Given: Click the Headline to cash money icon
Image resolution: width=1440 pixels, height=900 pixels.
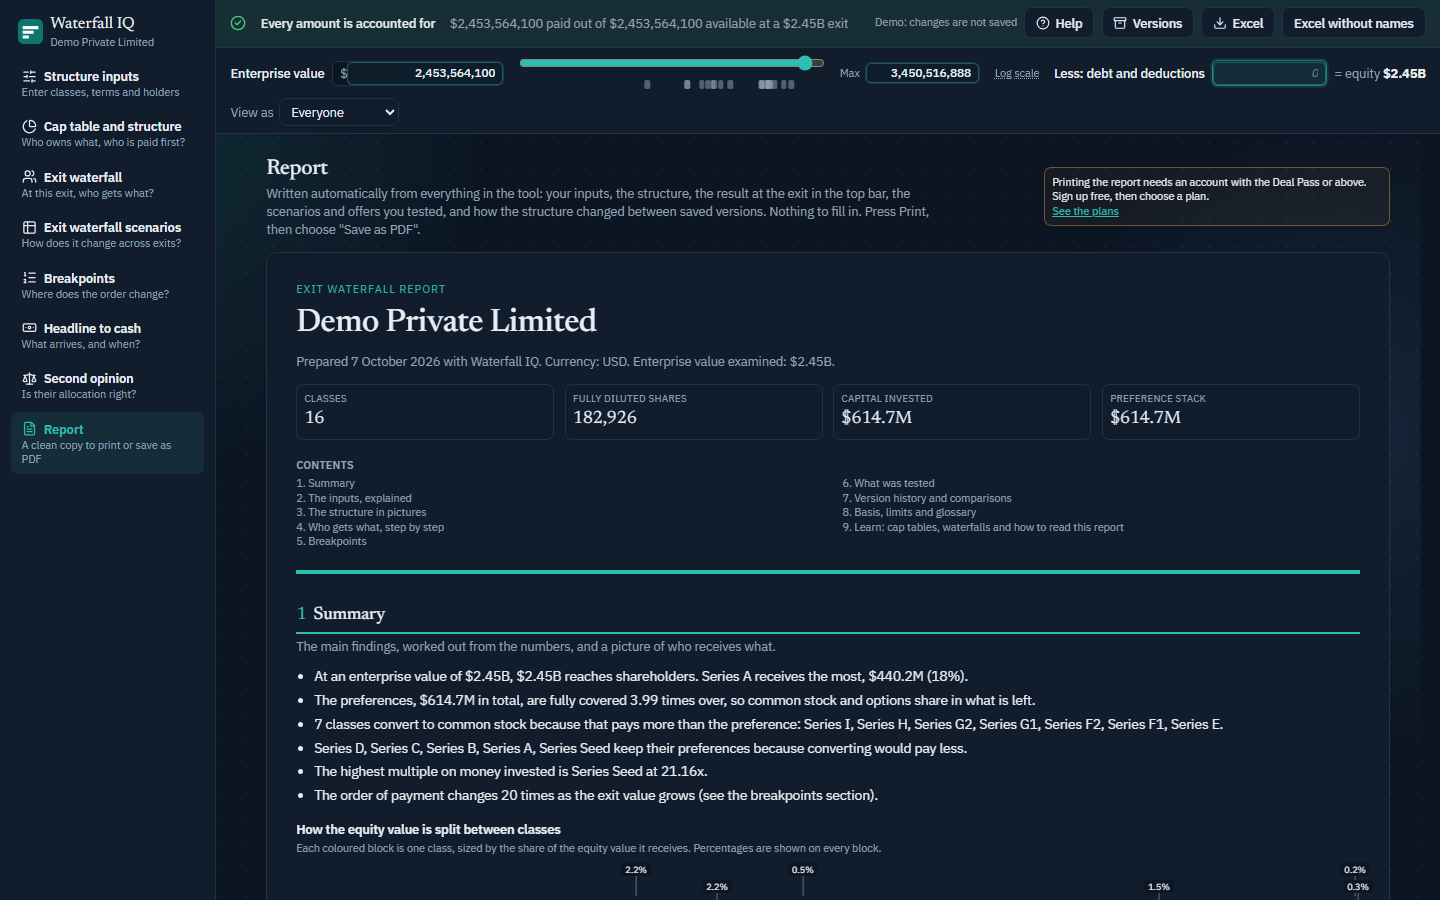Looking at the screenshot, I should pos(29,328).
